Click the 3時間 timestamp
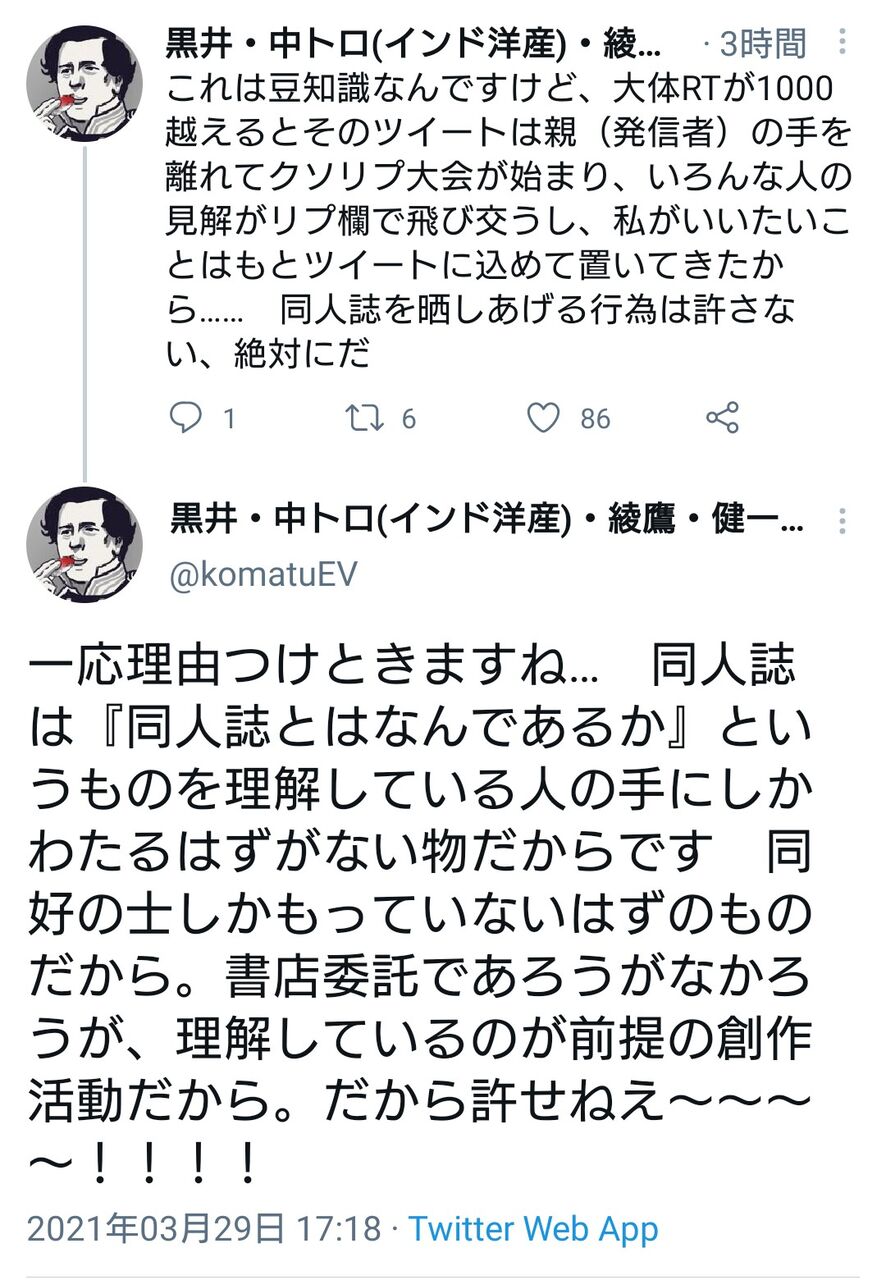Screen dimensions: 886x1280 [x=766, y=43]
